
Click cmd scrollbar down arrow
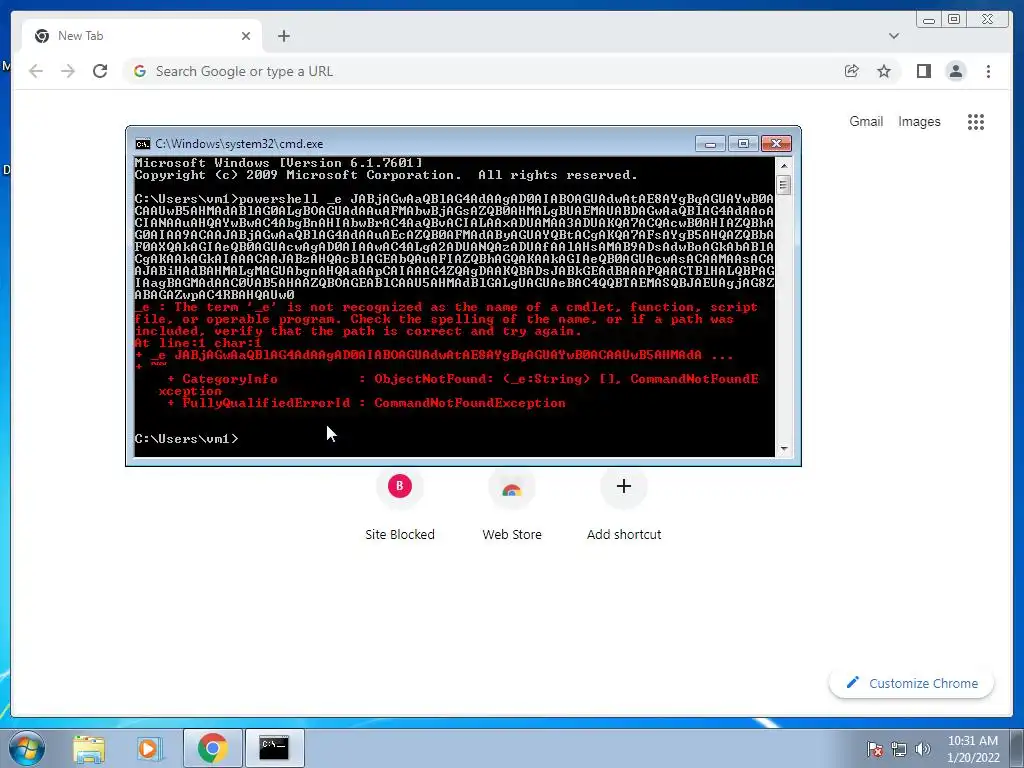(x=784, y=449)
